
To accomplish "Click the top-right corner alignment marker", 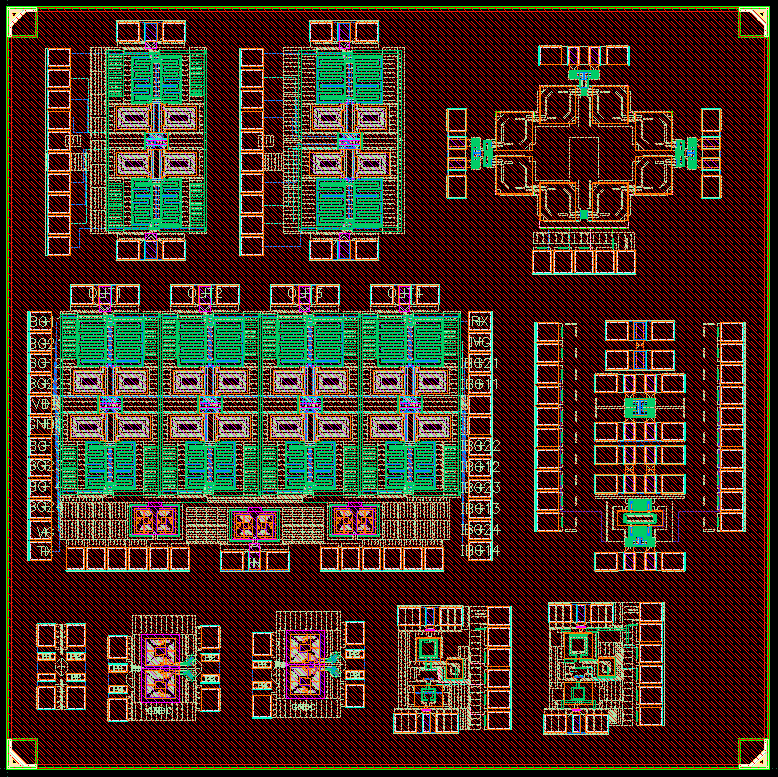I will point(753,22).
